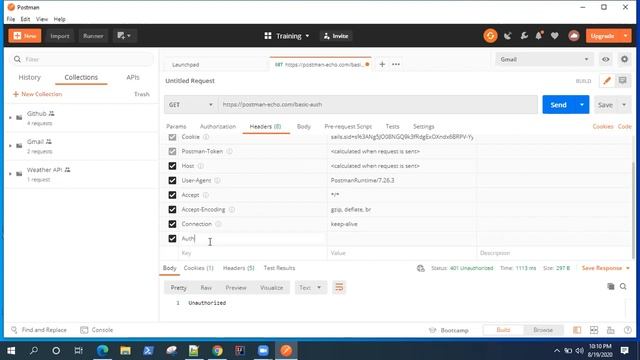Add a new request tab with plus icon
The image size is (640, 360).
tap(382, 64)
